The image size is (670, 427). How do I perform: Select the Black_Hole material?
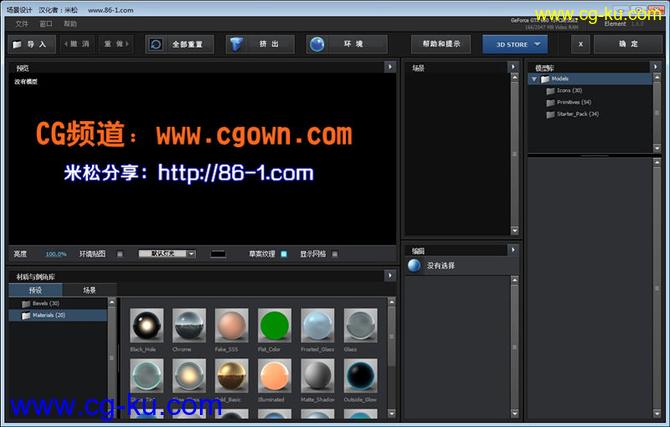pos(147,326)
